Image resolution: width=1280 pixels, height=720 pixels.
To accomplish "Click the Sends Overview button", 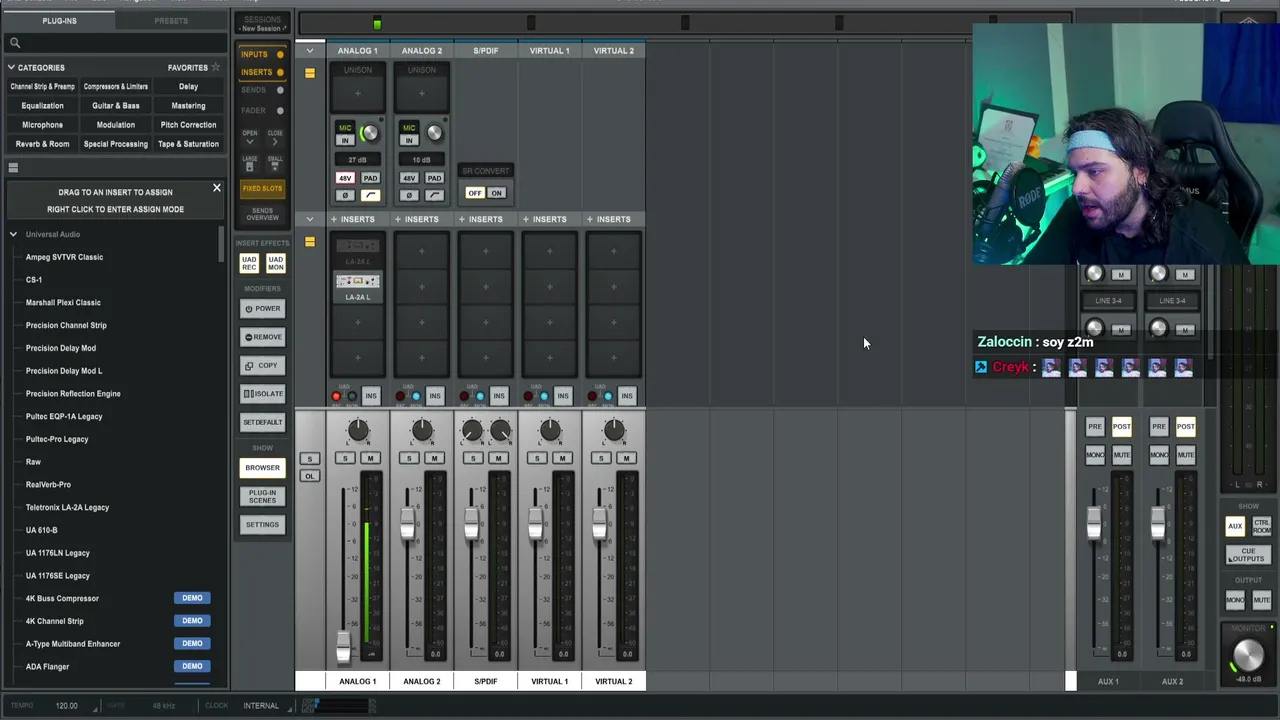I will [262, 215].
